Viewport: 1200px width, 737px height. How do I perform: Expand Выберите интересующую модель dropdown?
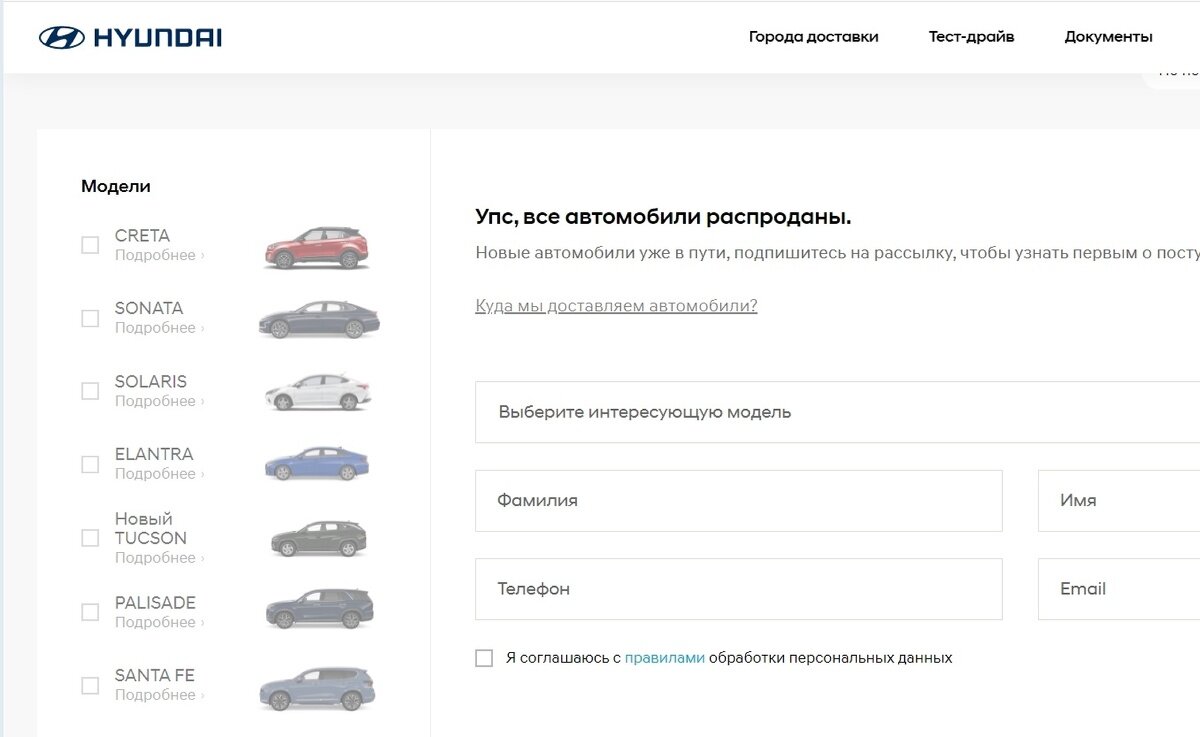(838, 412)
